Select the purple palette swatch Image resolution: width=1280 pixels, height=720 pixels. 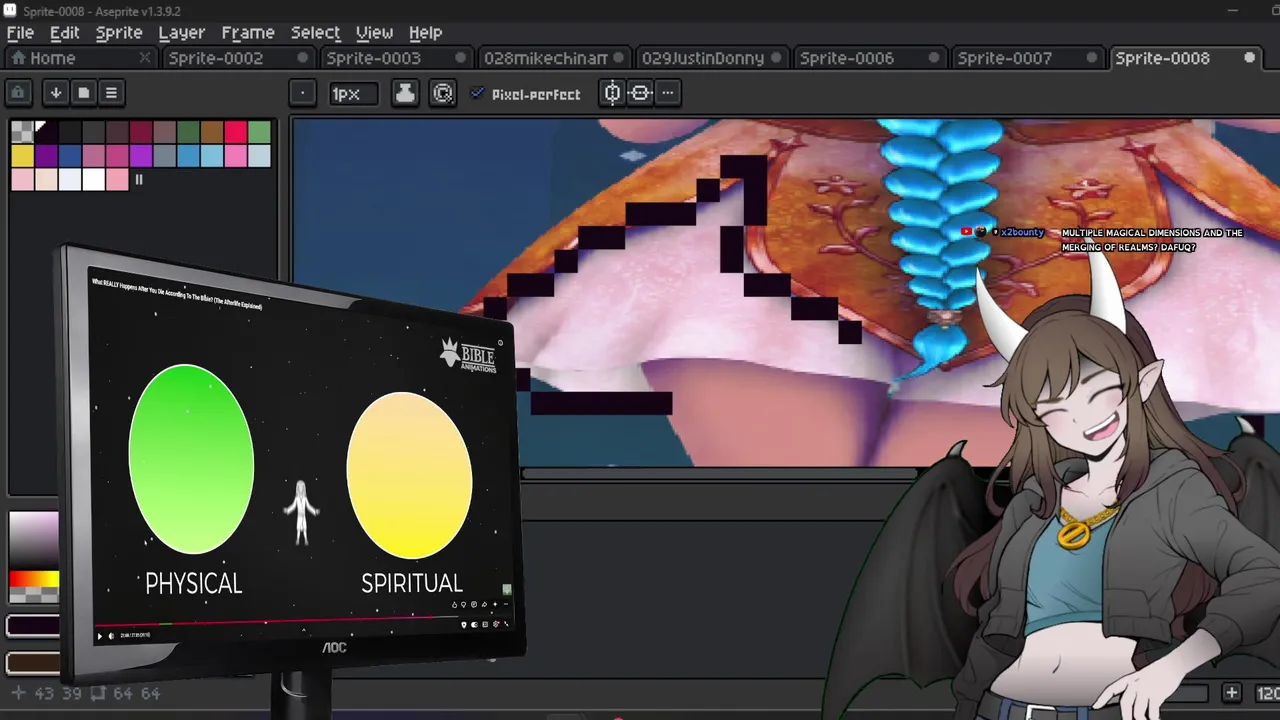(45, 156)
